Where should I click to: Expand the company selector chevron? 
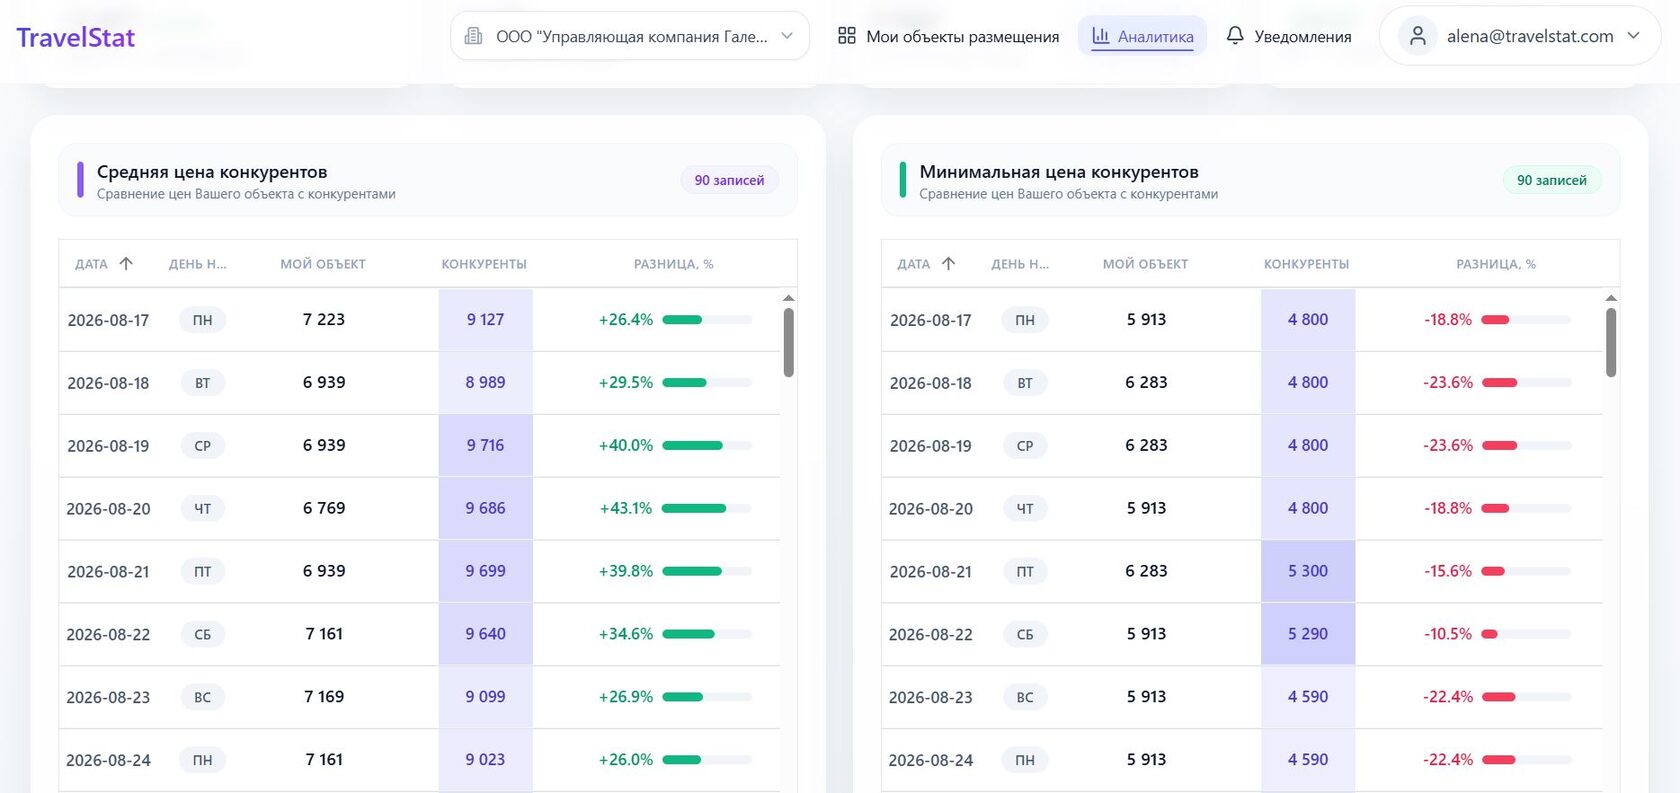[x=787, y=36]
